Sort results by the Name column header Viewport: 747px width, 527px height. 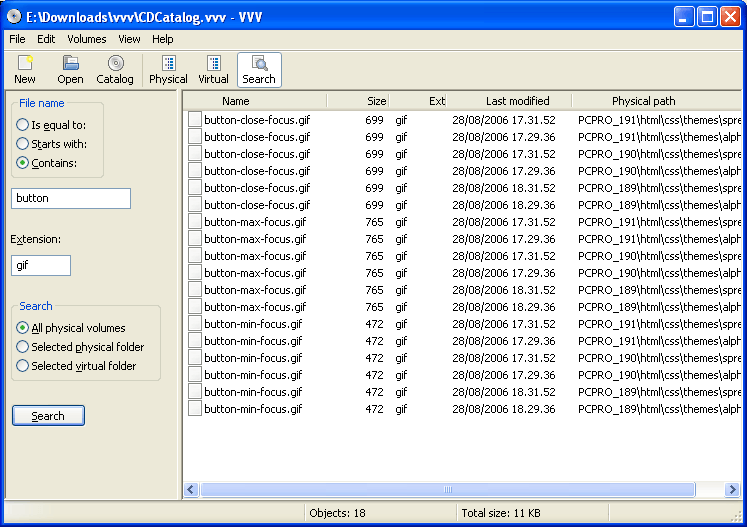[255, 101]
